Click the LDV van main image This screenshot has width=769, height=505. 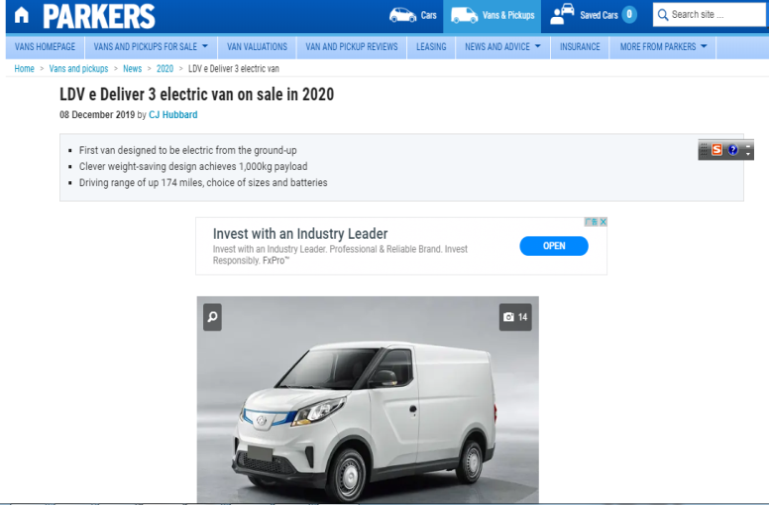pos(368,400)
